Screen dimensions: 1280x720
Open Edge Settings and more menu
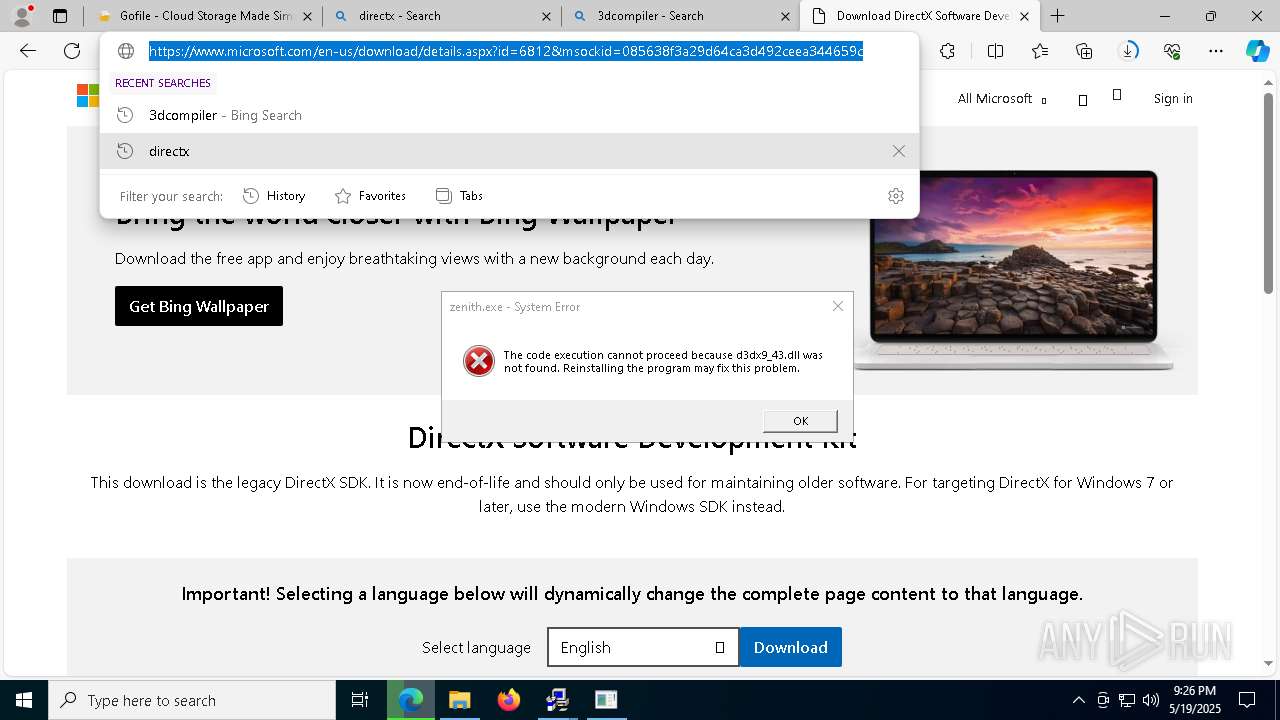click(x=1216, y=51)
